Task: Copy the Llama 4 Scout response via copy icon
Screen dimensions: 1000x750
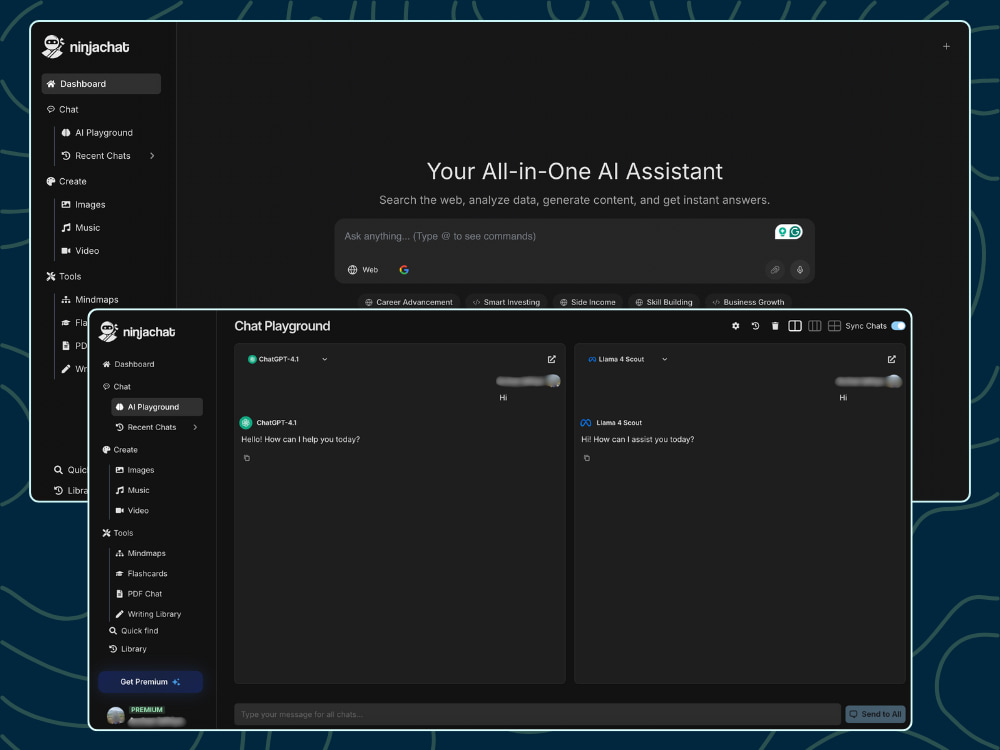Action: pyautogui.click(x=587, y=458)
